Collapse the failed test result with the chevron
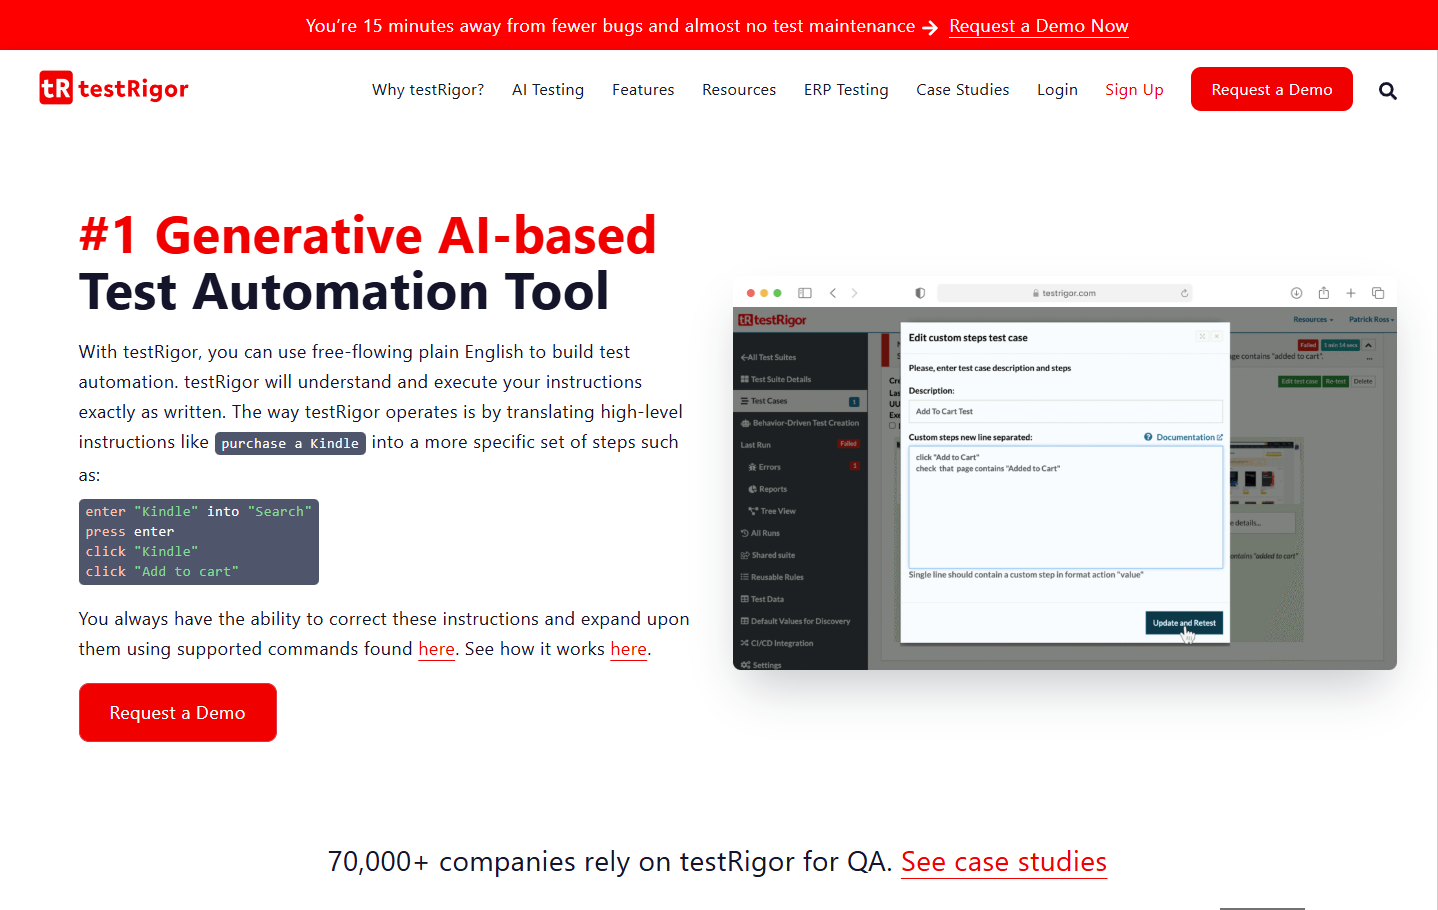Screen dimensions: 1438x910 tap(1368, 345)
